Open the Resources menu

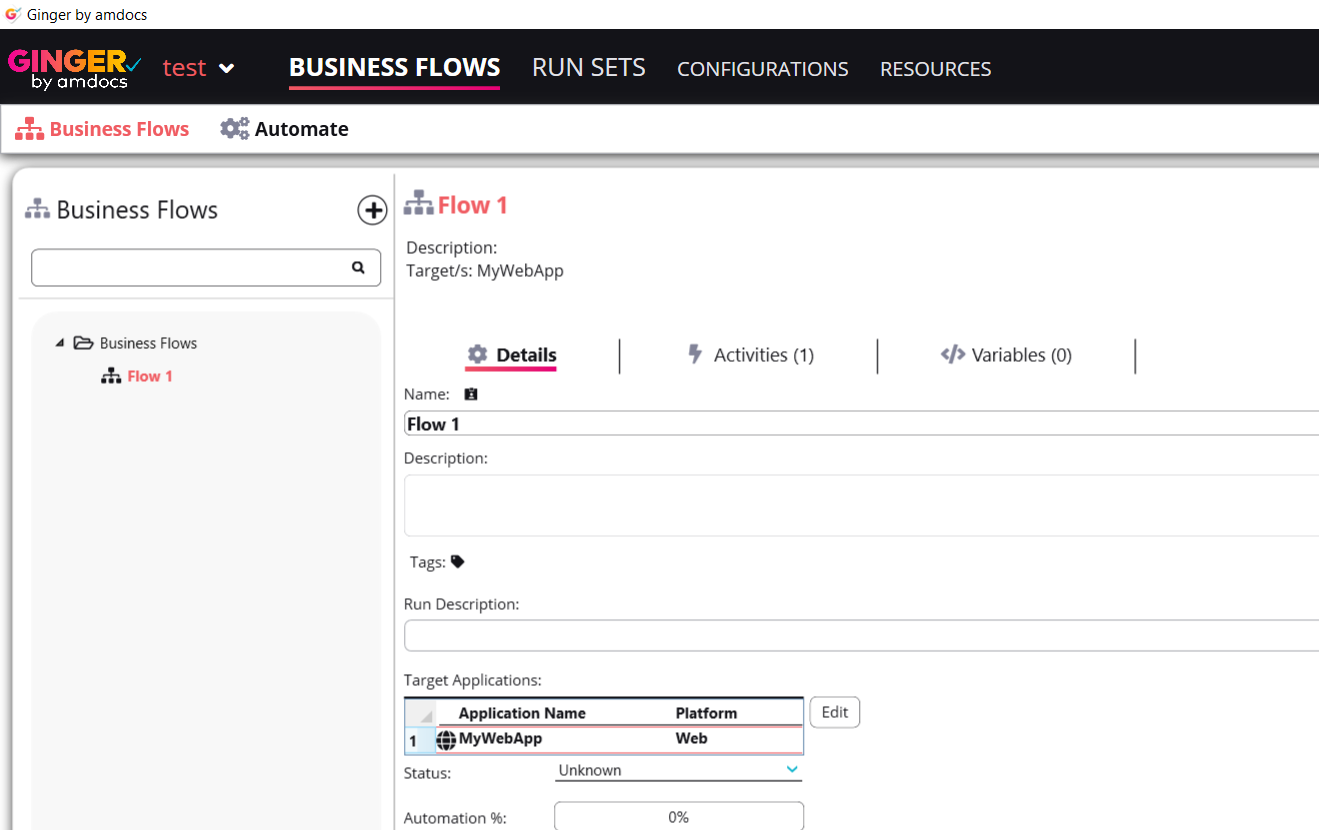[x=935, y=69]
